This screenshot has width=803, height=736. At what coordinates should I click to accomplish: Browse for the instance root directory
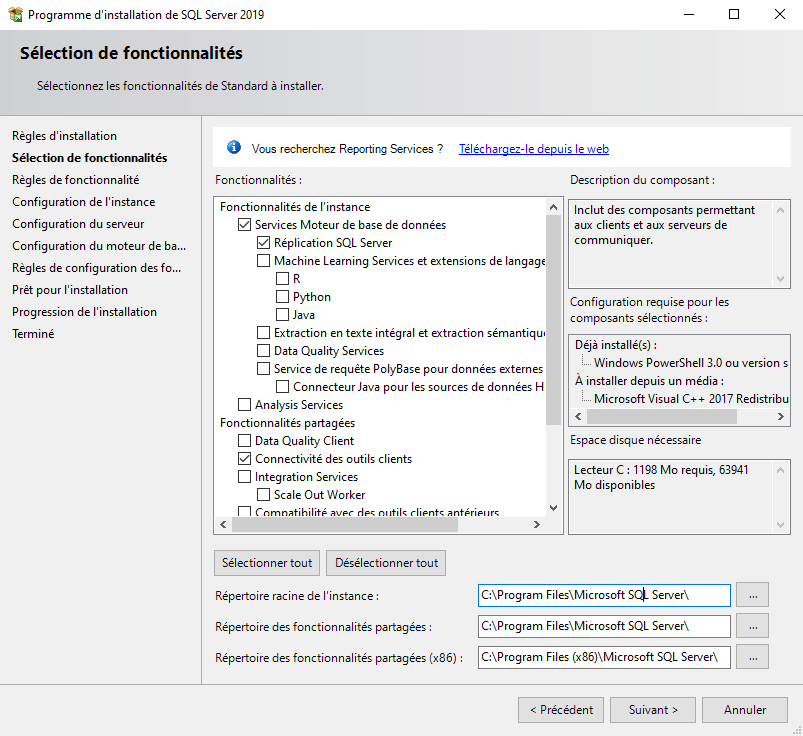click(x=752, y=595)
